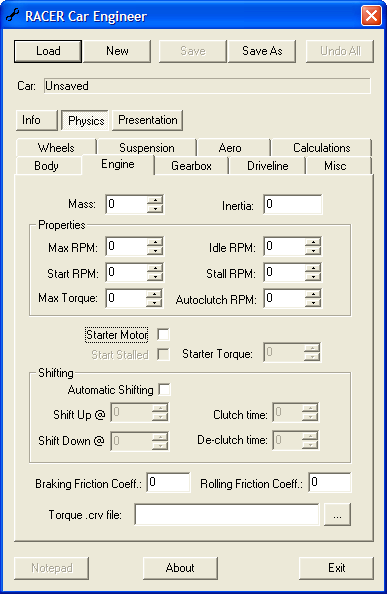Click the Torque .crv file text box
Image resolution: width=387 pixels, height=594 pixels.
[227, 514]
